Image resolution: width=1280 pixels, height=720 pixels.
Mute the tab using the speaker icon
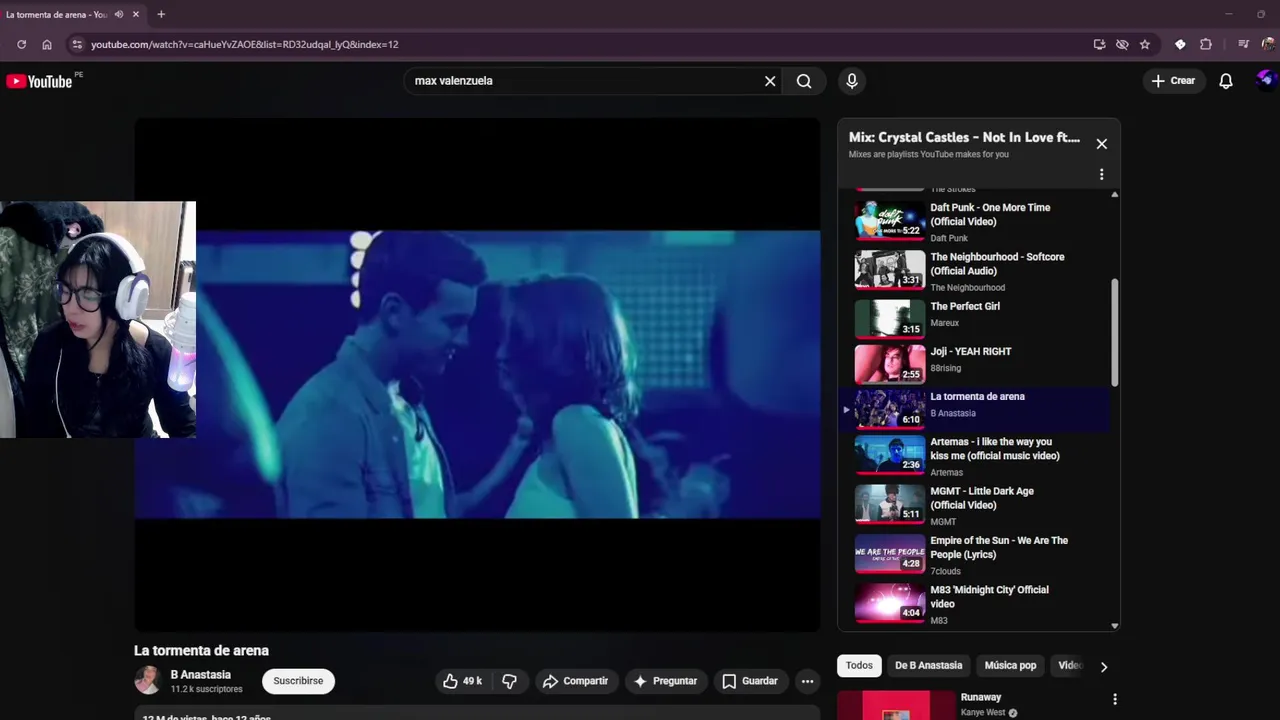click(x=119, y=14)
